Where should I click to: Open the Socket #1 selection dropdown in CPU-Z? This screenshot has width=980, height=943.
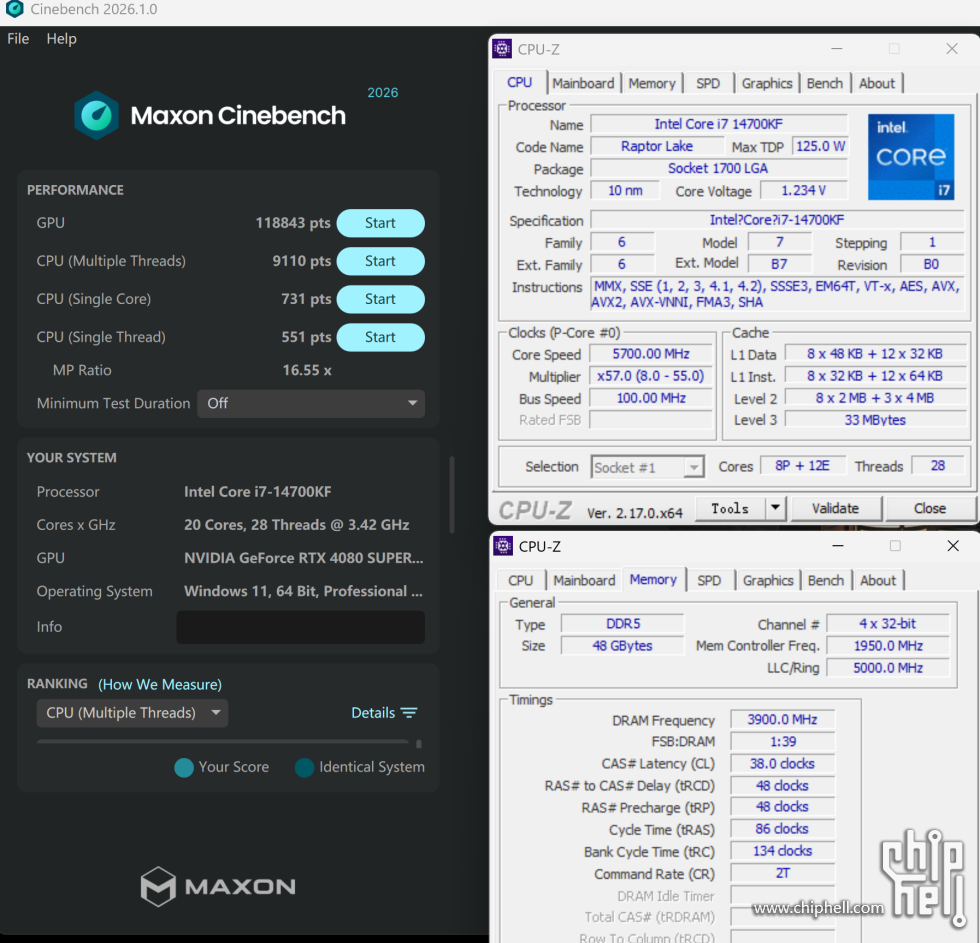(x=693, y=466)
